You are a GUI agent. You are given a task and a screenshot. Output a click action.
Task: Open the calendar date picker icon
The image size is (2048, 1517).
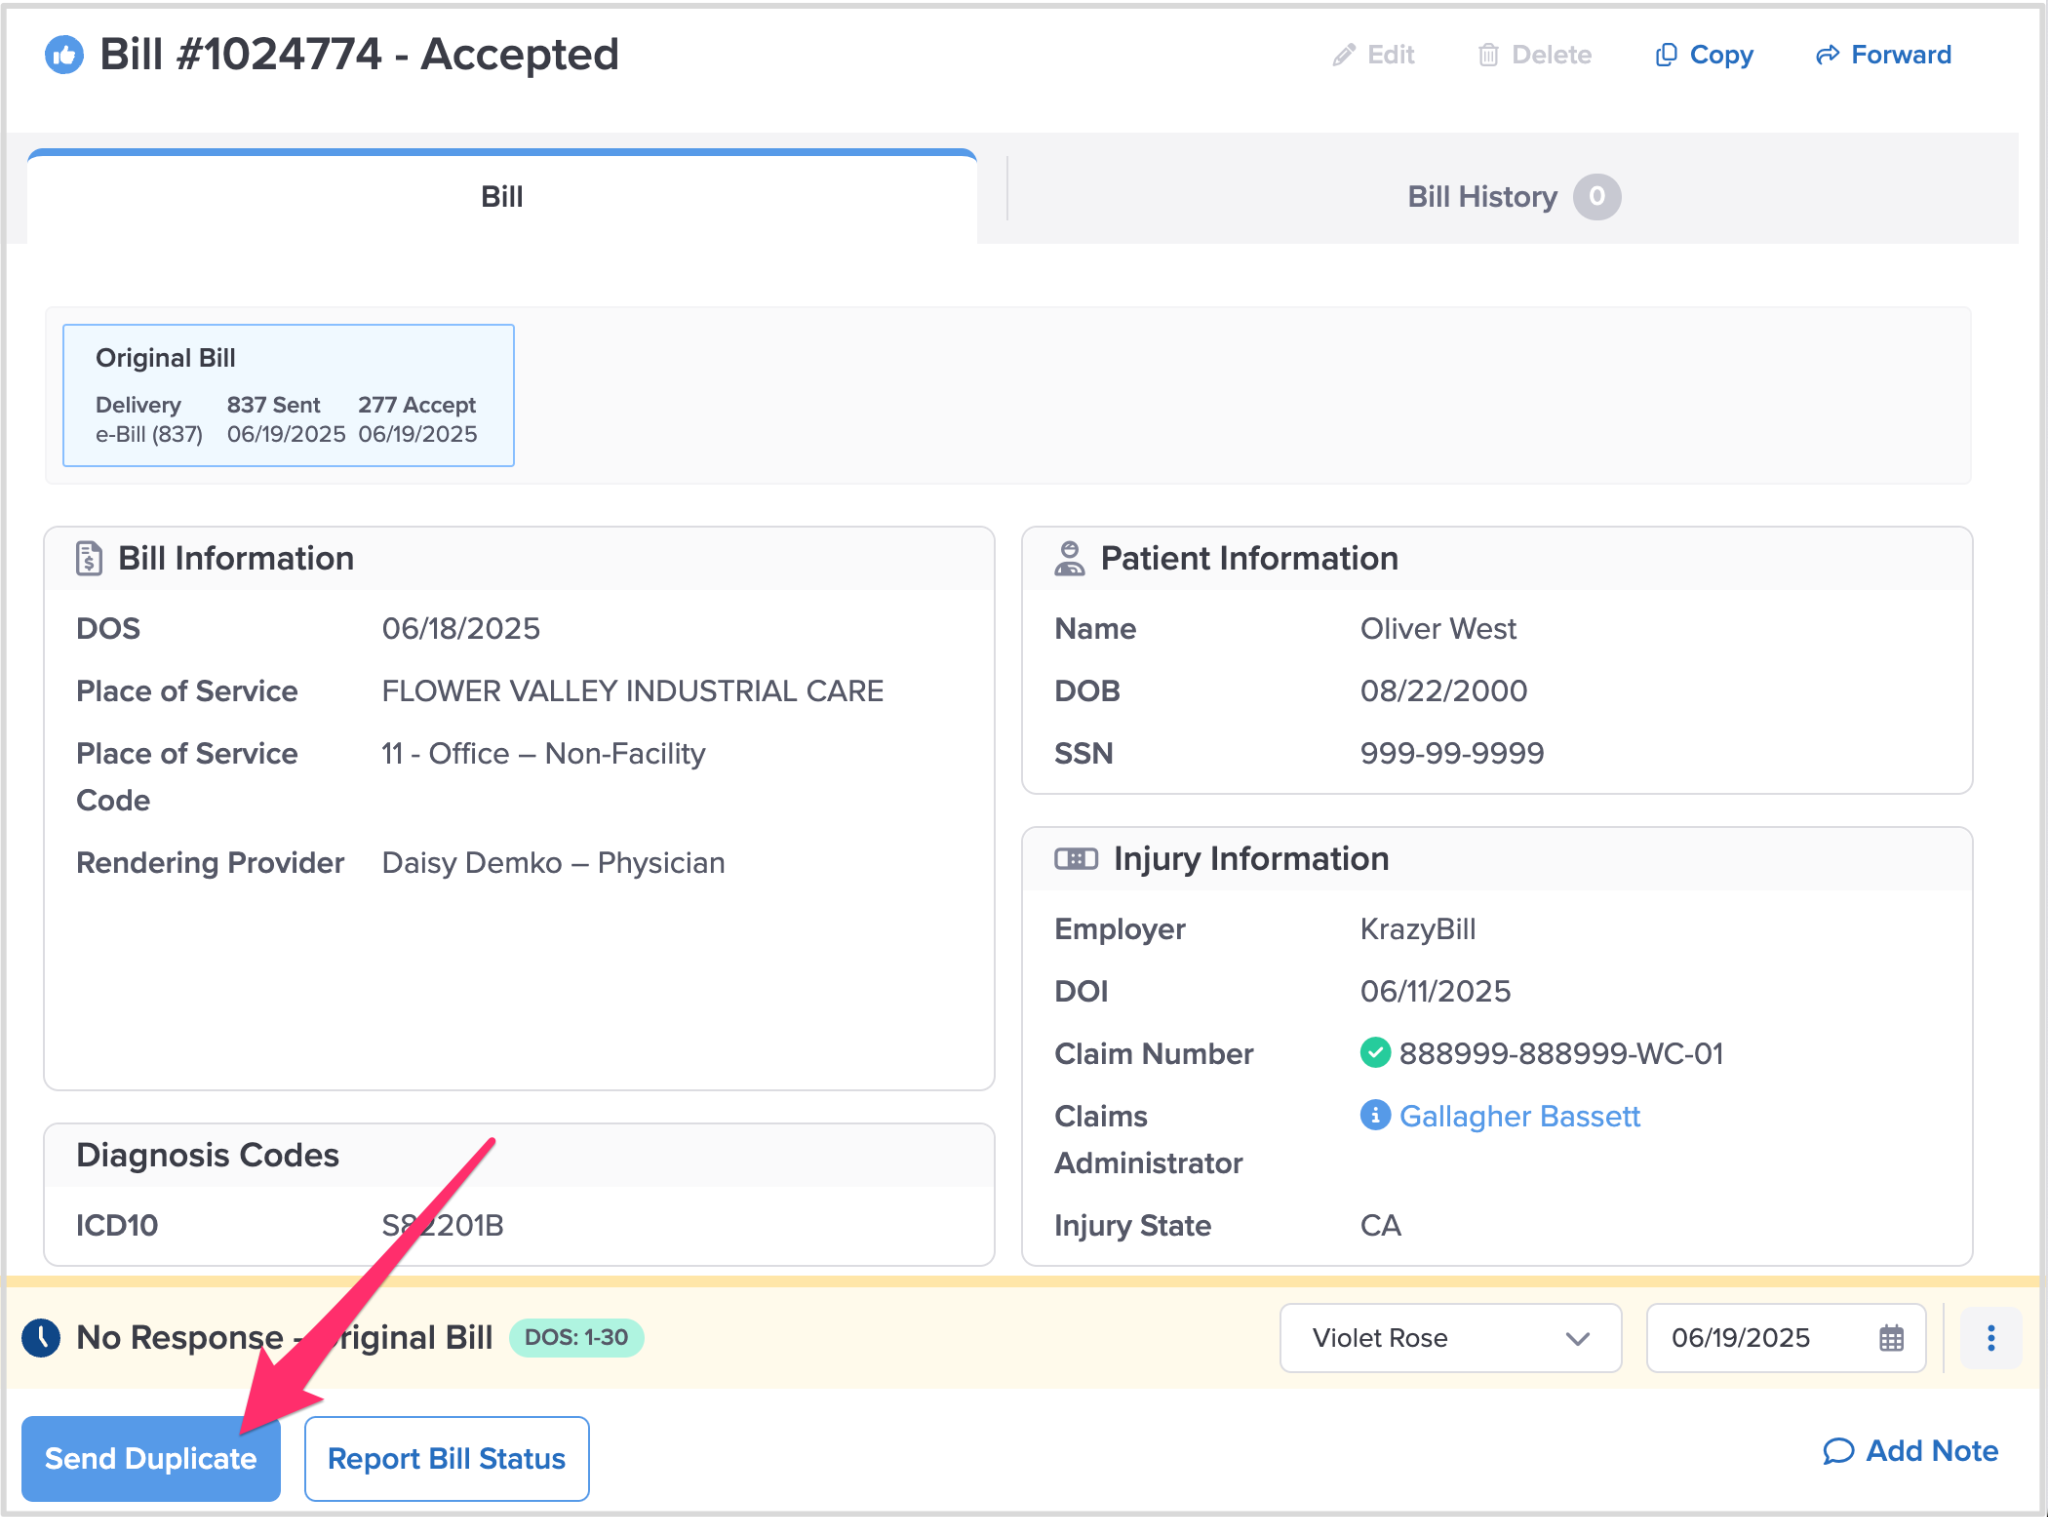(1891, 1338)
